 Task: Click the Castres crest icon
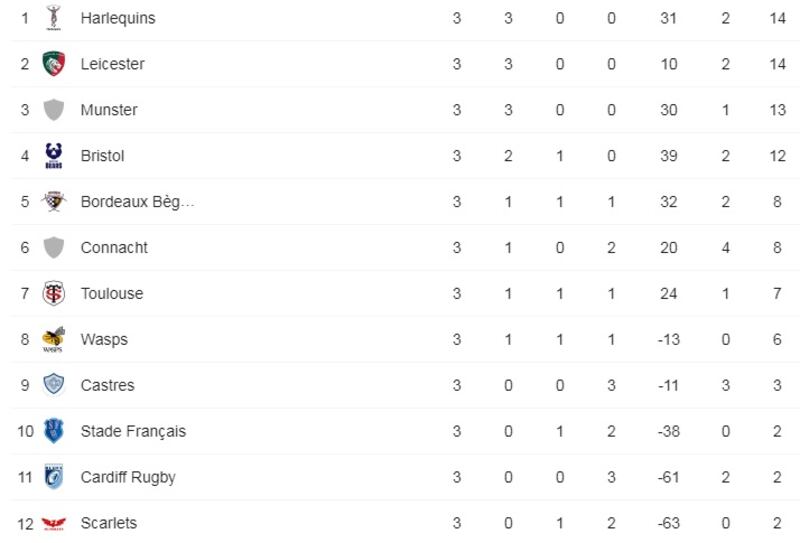(54, 385)
